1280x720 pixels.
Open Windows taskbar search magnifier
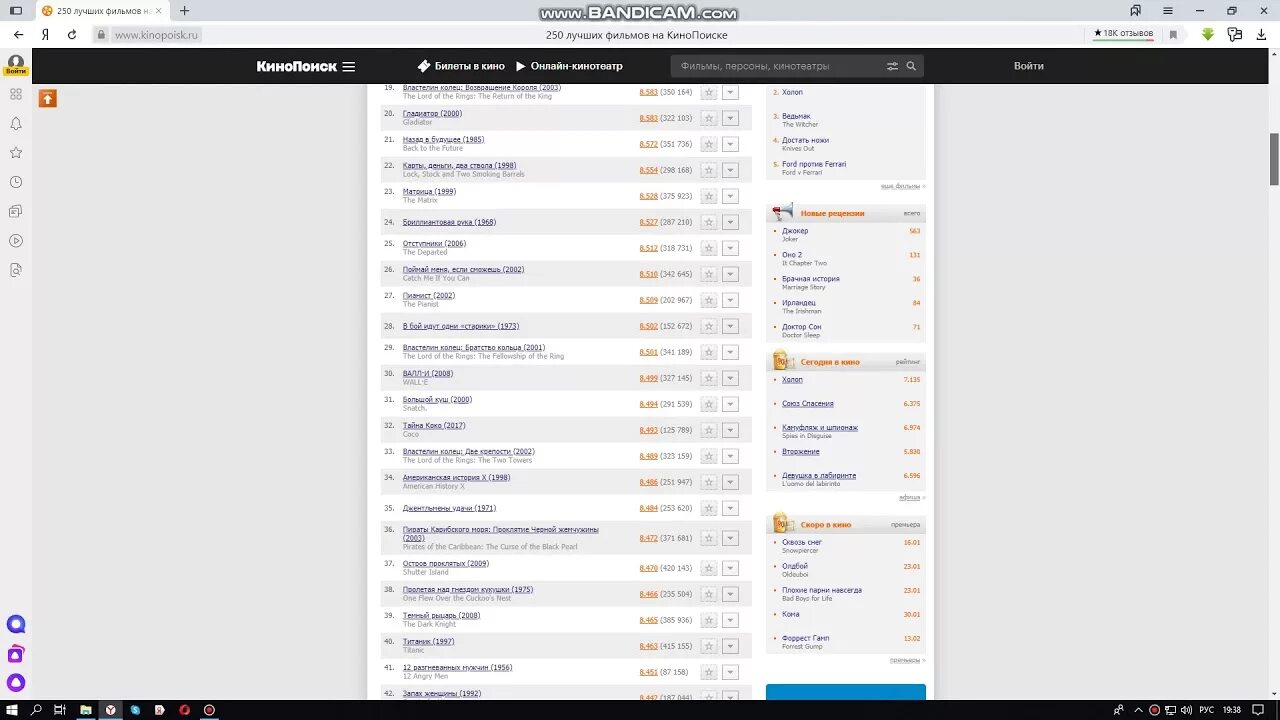click(x=36, y=710)
